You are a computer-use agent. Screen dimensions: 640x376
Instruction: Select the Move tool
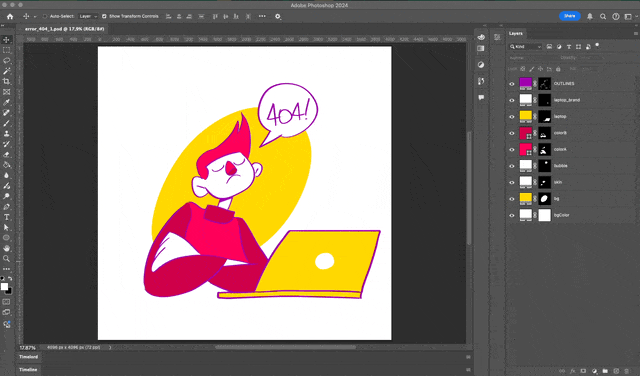pos(7,40)
